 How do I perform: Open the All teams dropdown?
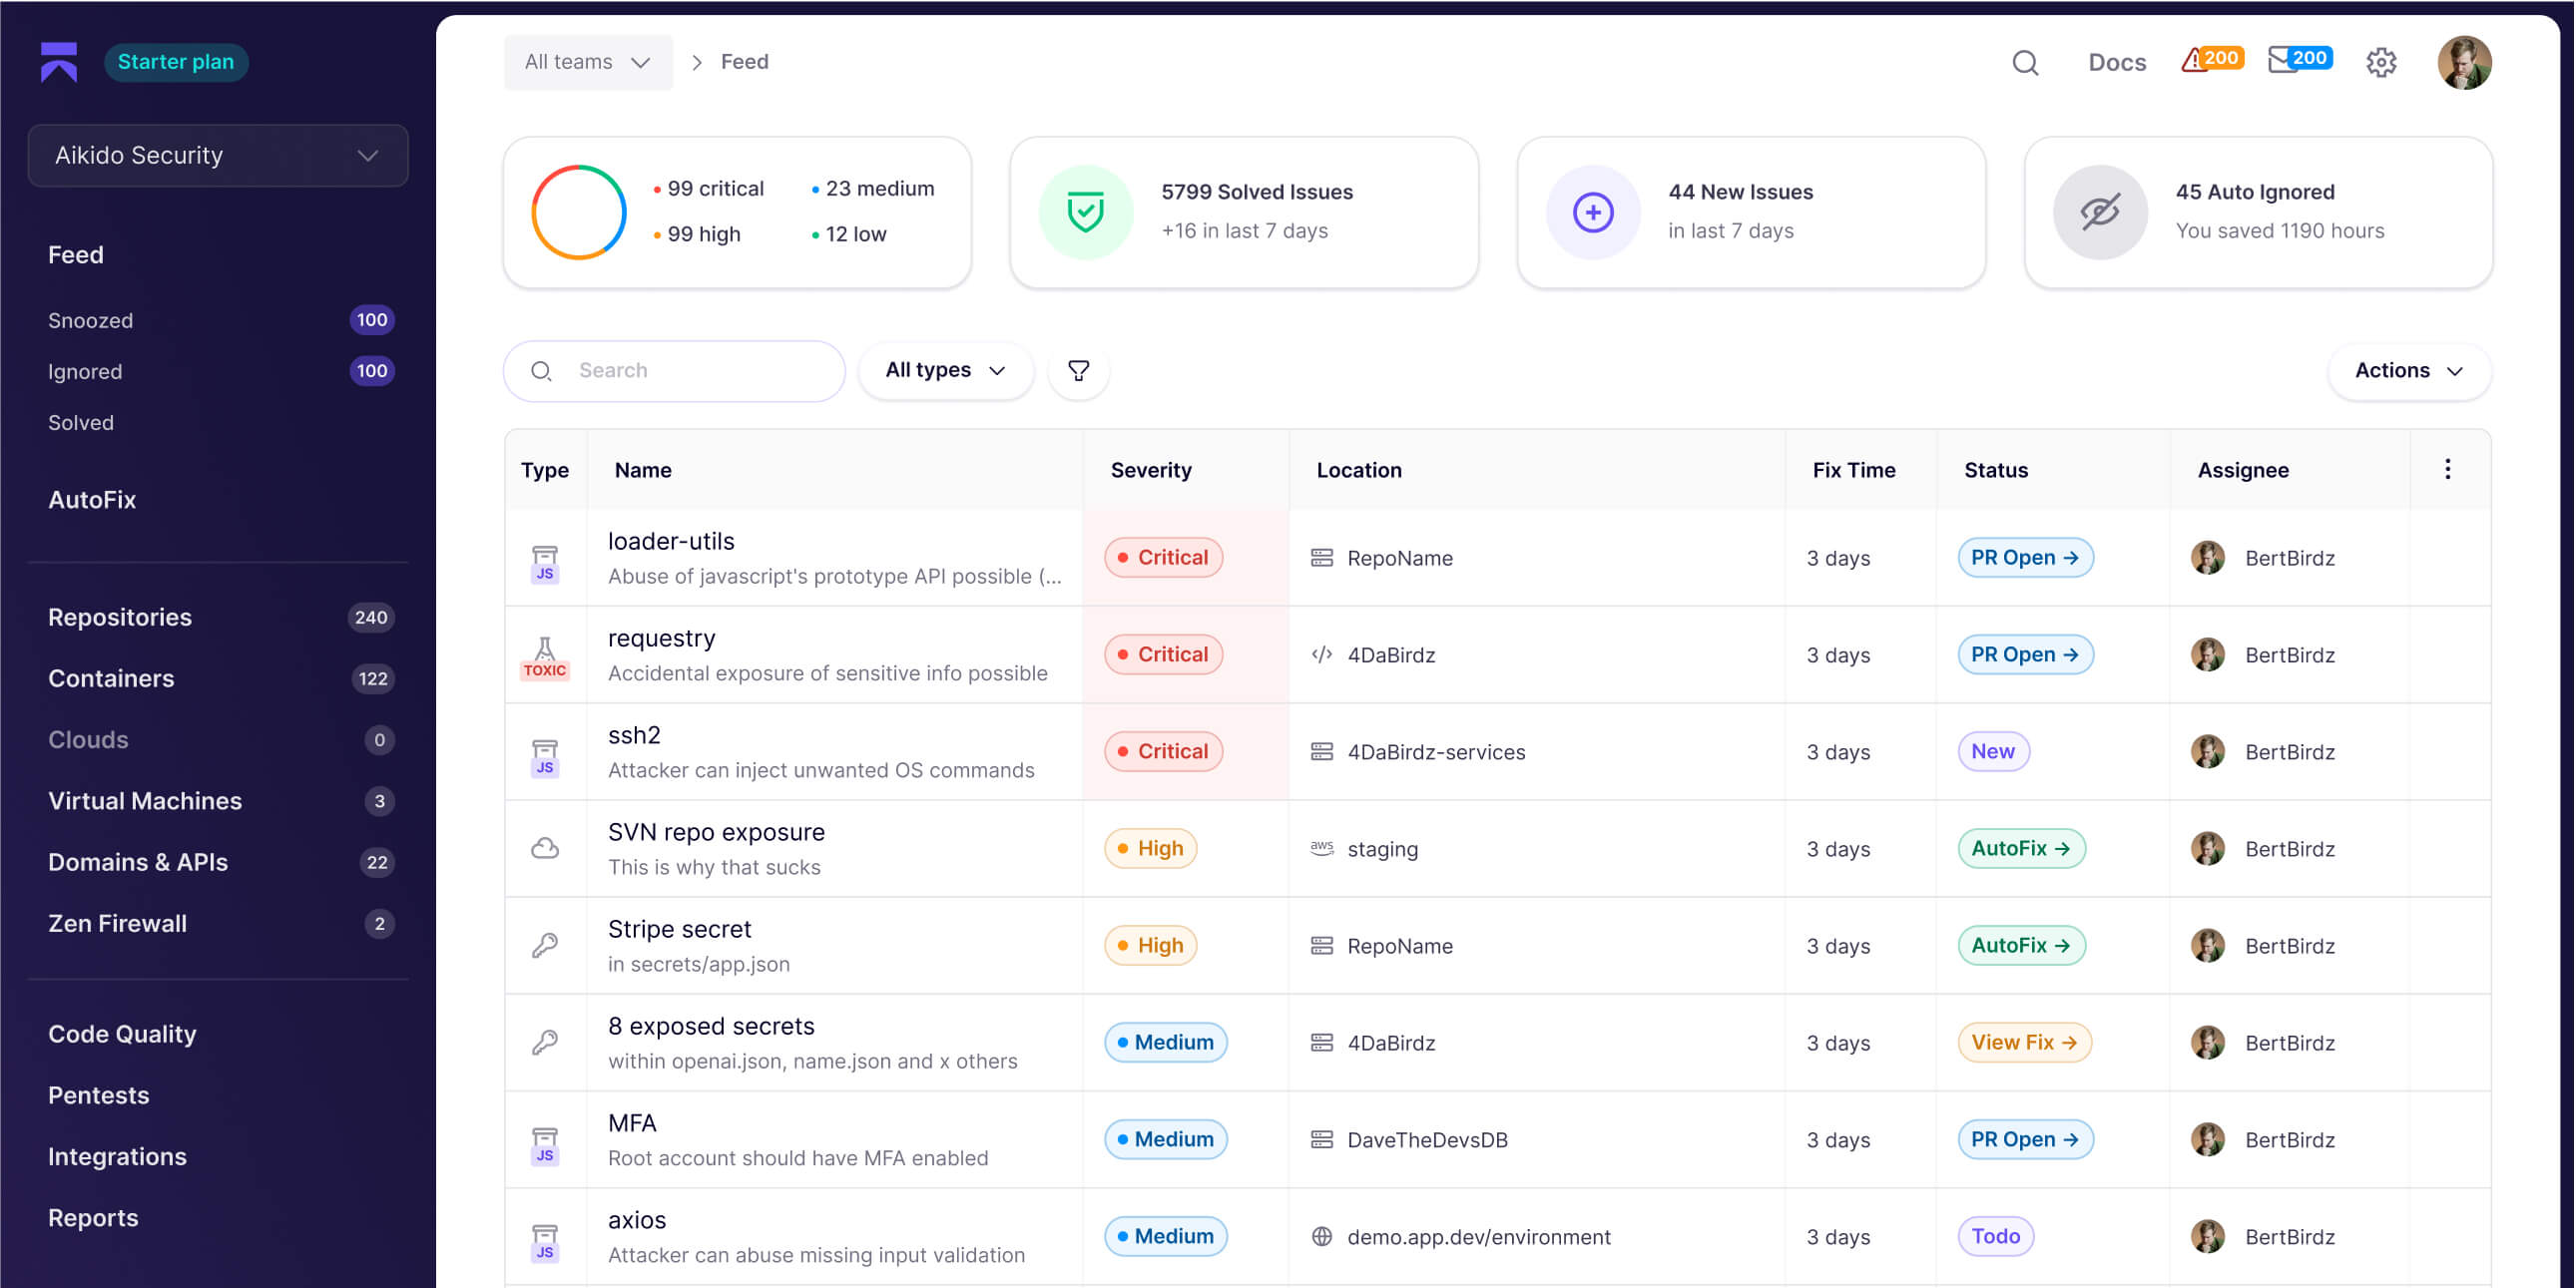click(x=588, y=62)
